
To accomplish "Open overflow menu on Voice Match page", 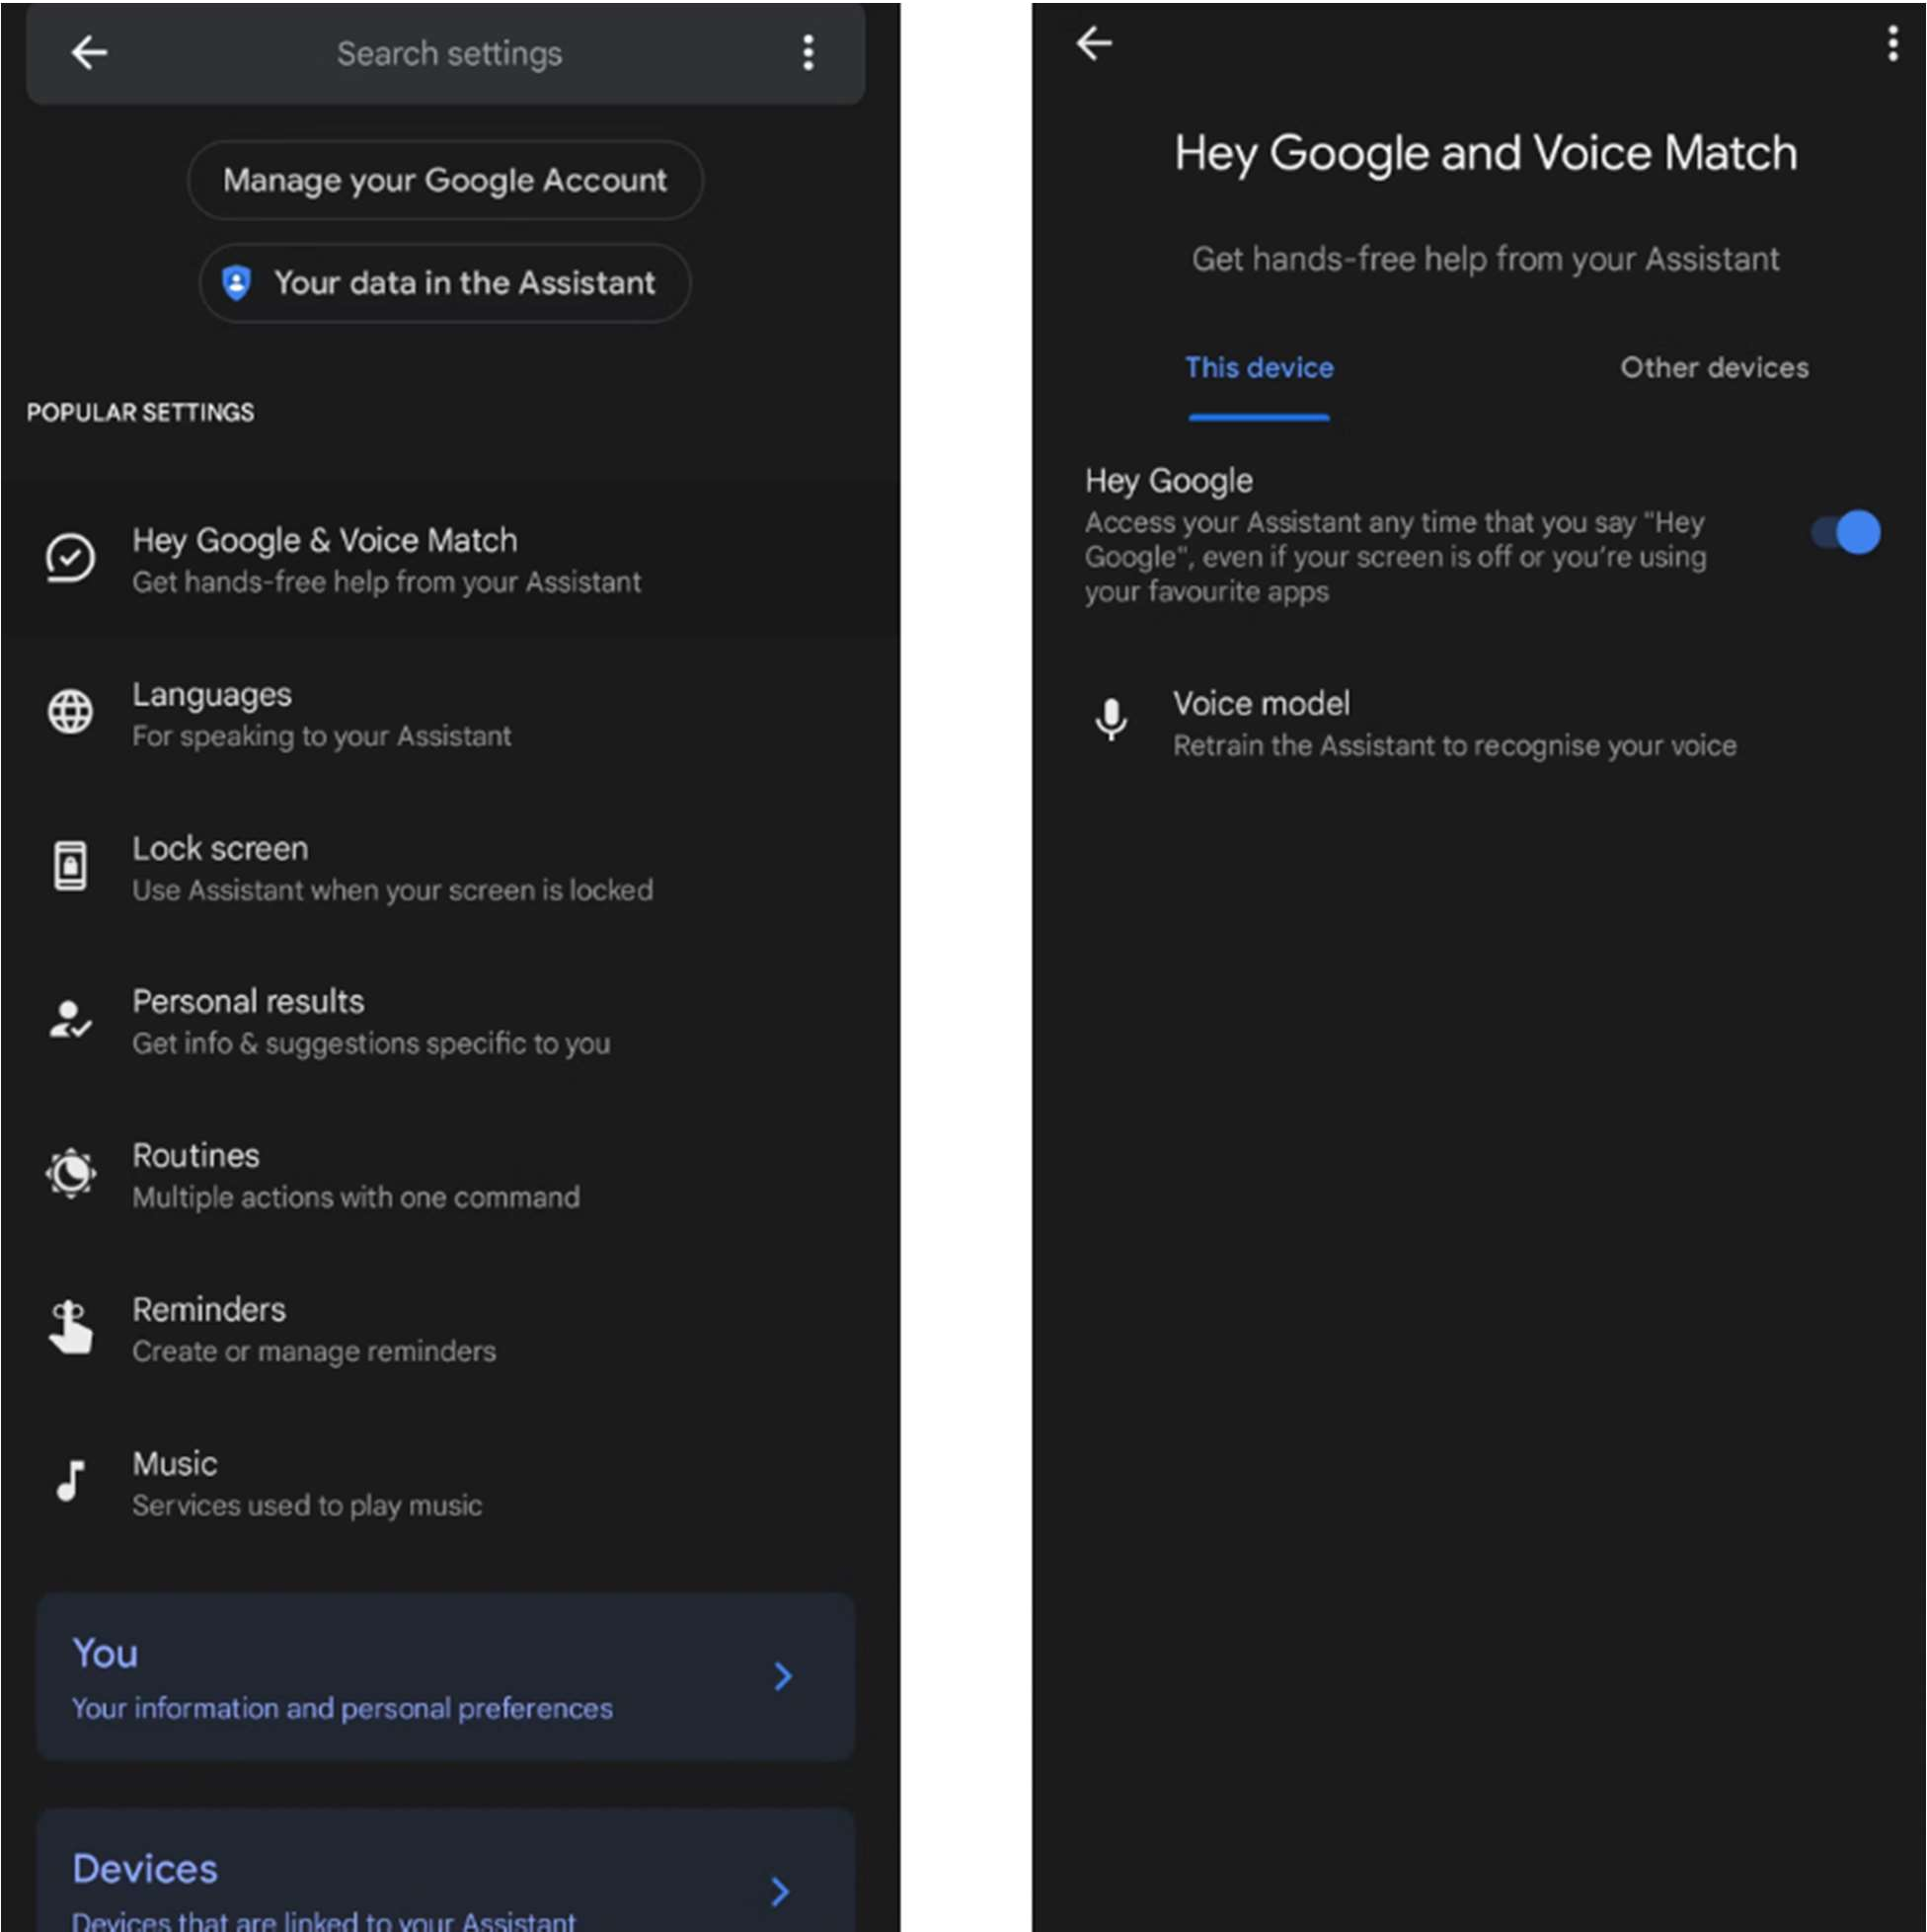I will (x=1892, y=44).
